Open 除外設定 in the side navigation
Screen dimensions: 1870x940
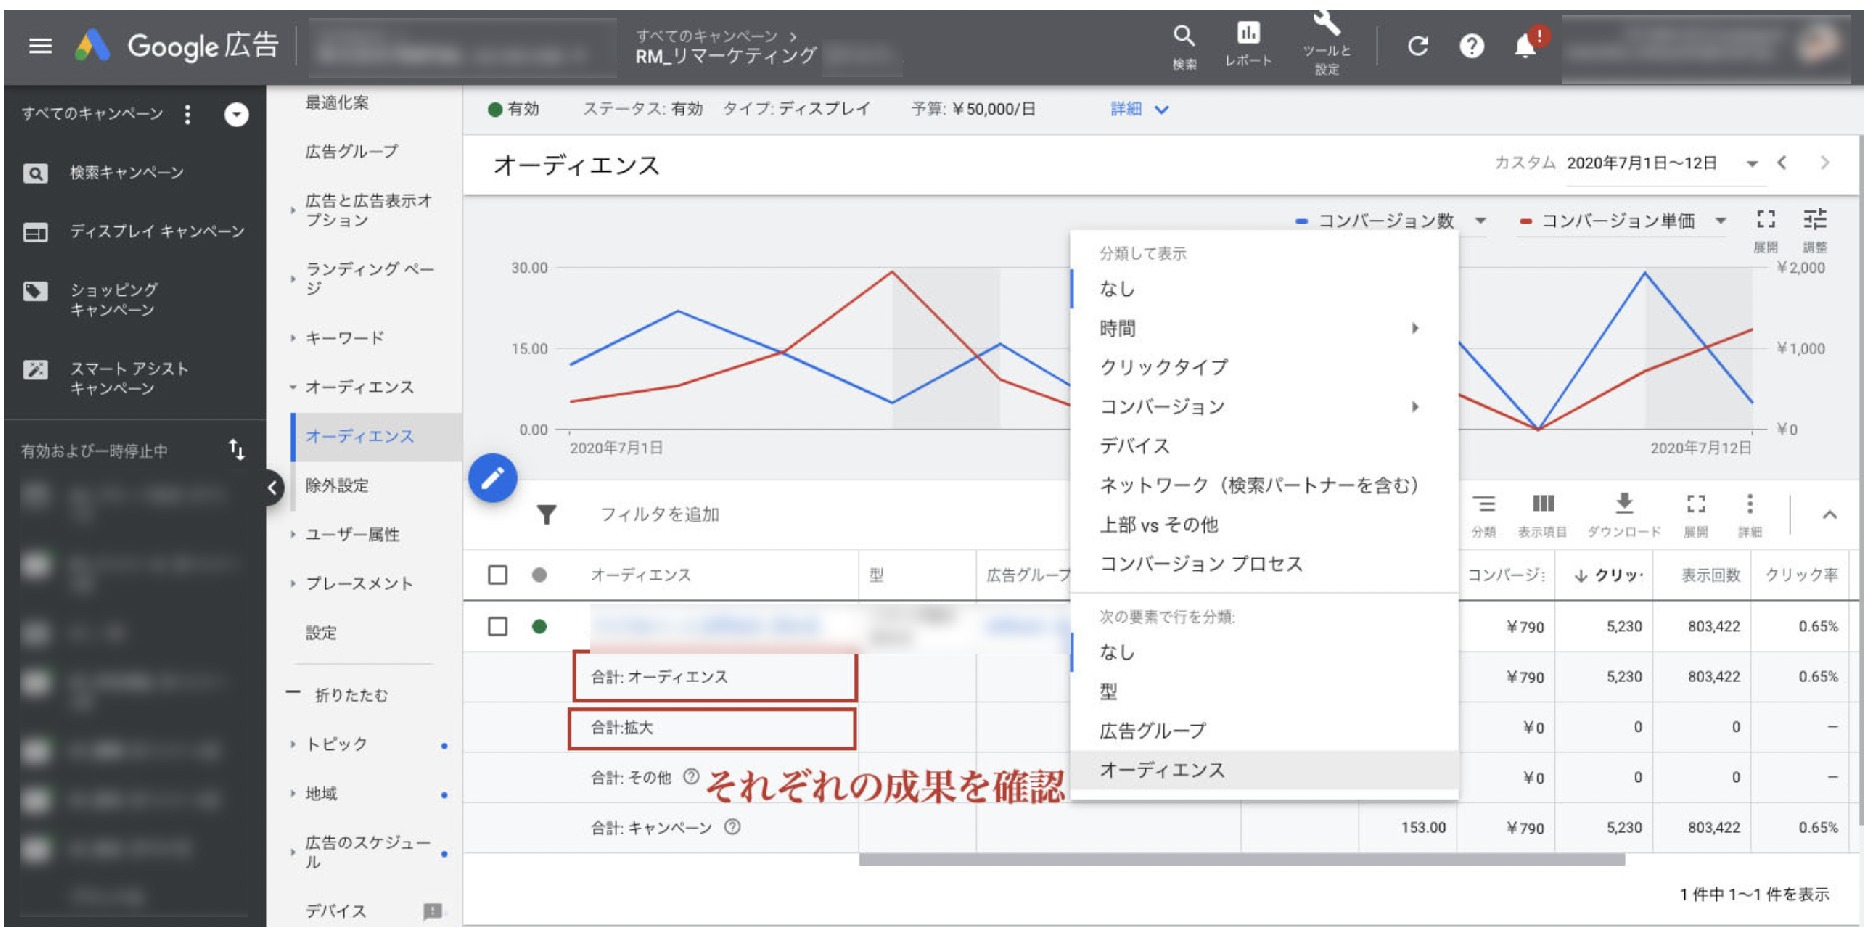click(x=337, y=486)
